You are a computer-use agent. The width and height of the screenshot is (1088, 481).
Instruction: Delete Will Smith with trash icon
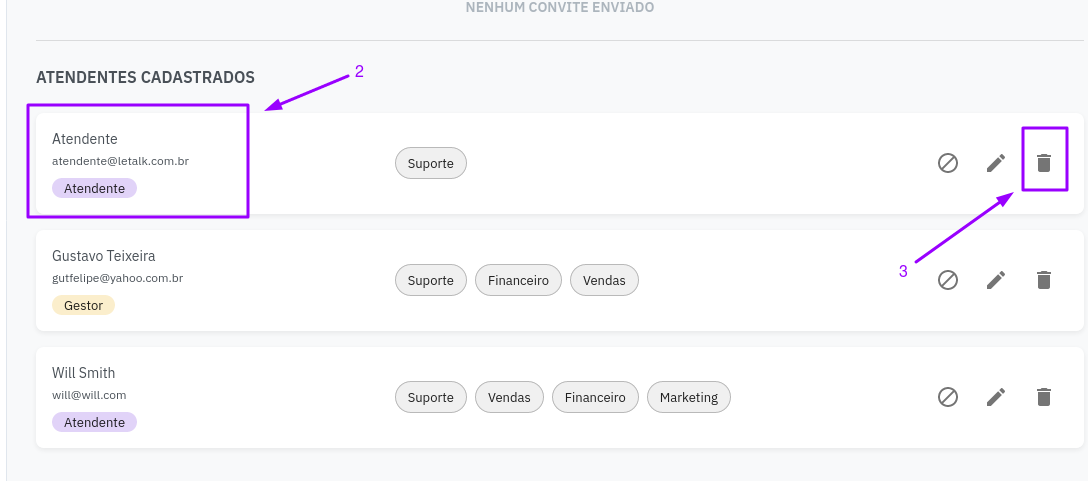[x=1044, y=397]
